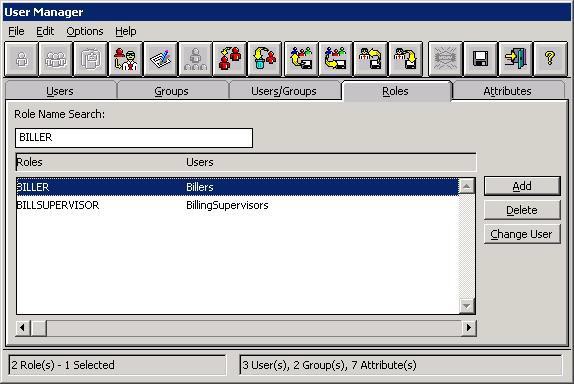Screen dimensions: 574x384
Task: Click the greyed single-user toolbar icon
Action: 21,59
